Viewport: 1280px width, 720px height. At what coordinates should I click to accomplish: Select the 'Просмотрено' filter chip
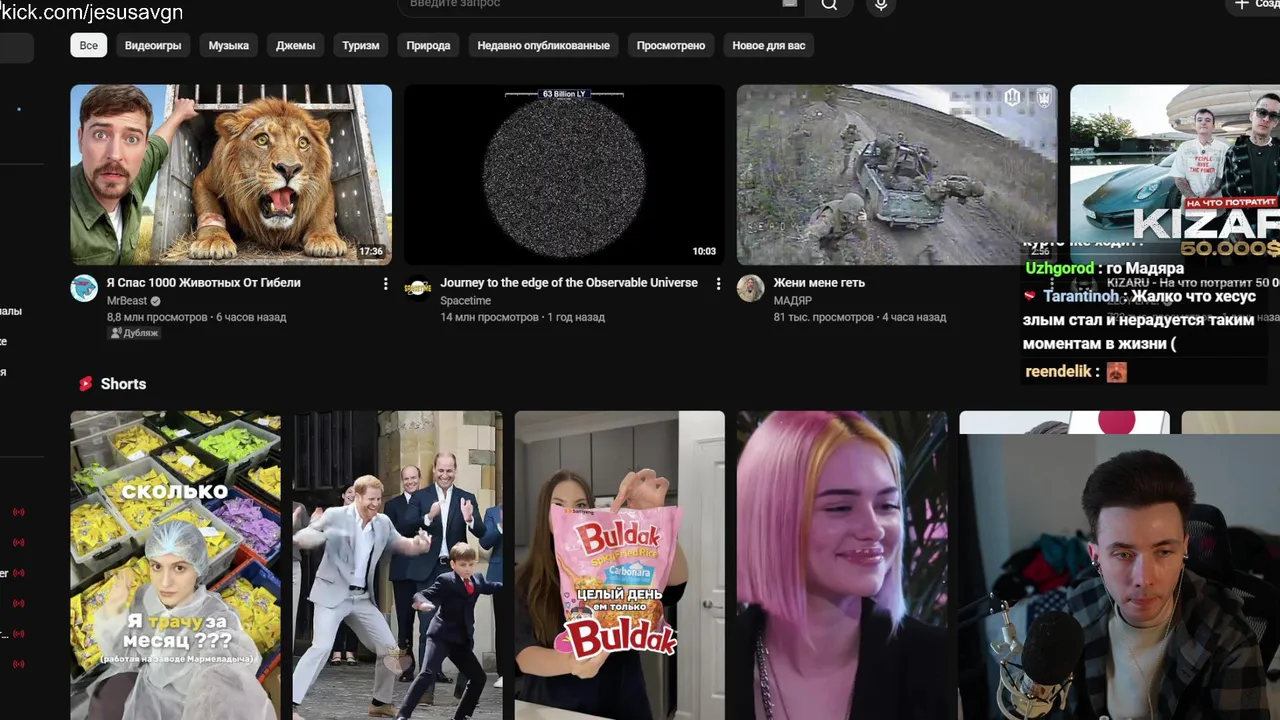click(x=671, y=45)
